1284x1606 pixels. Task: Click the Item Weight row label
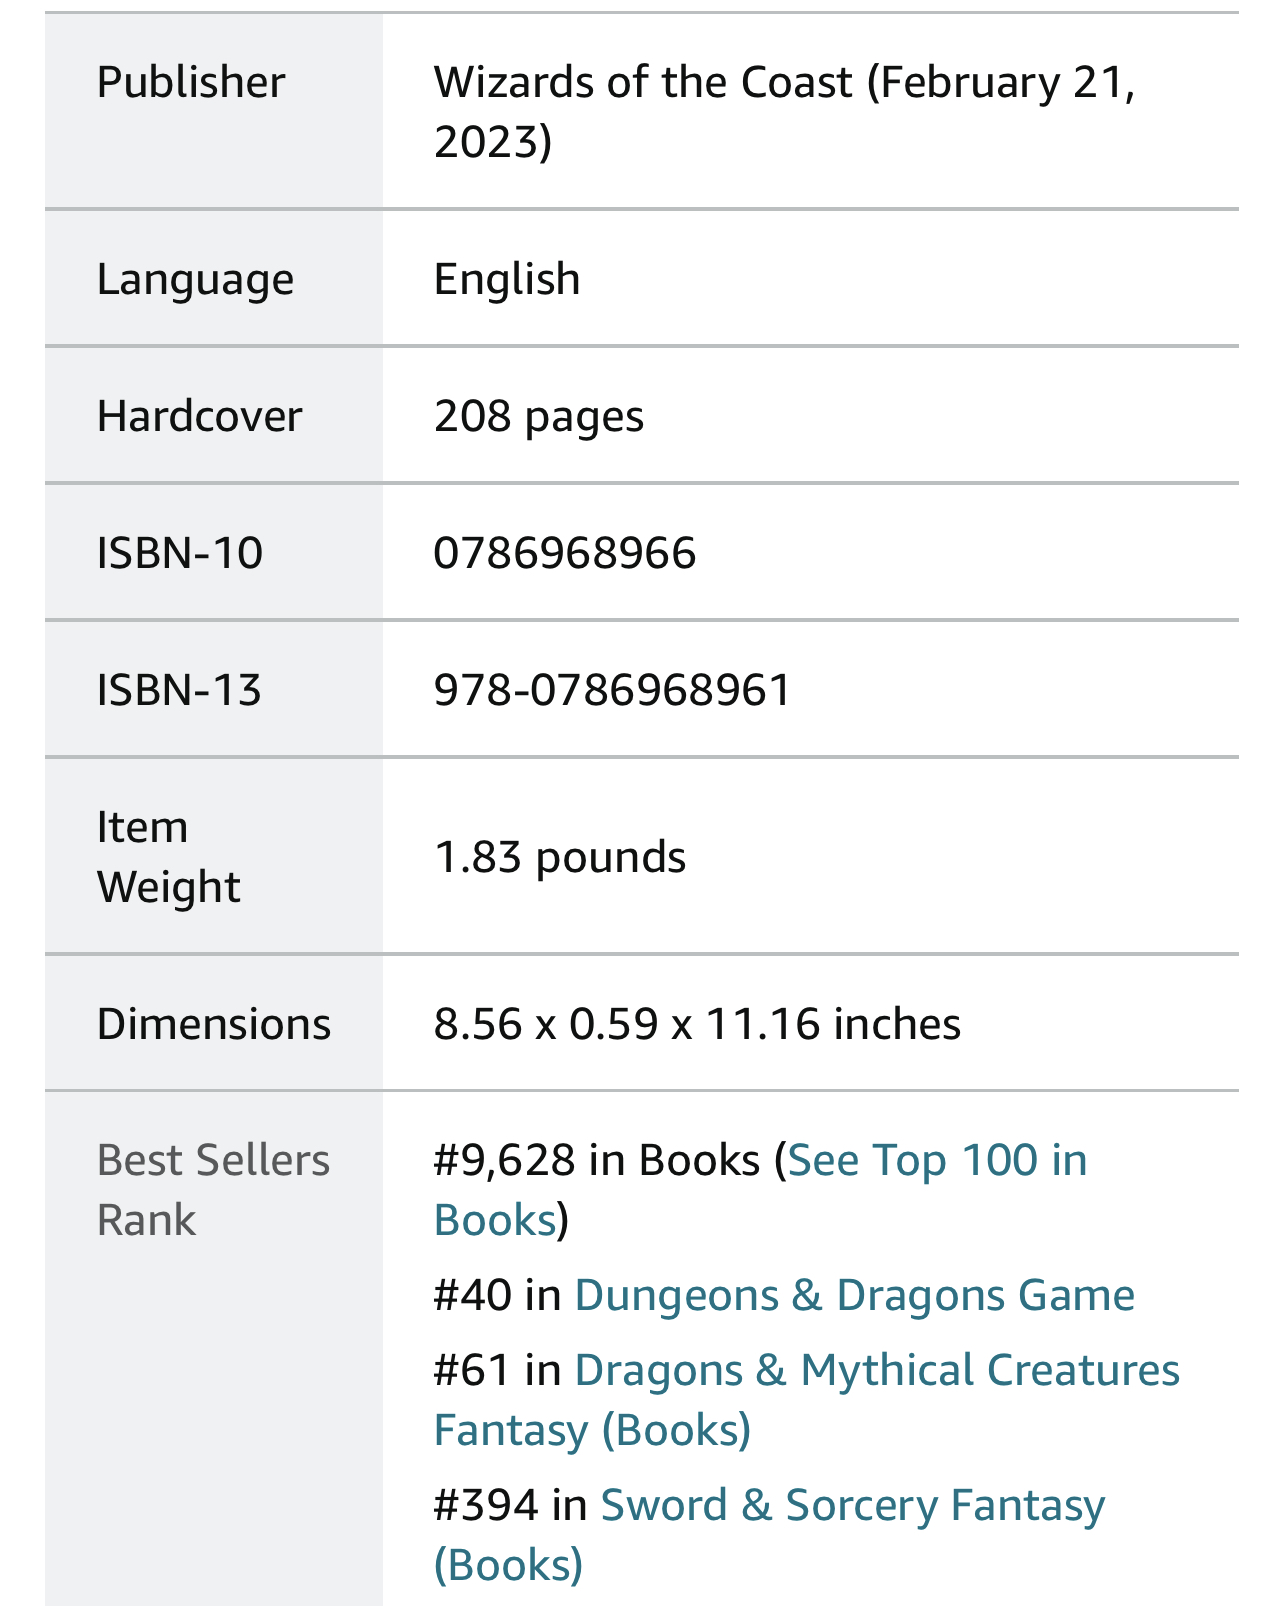pos(168,857)
